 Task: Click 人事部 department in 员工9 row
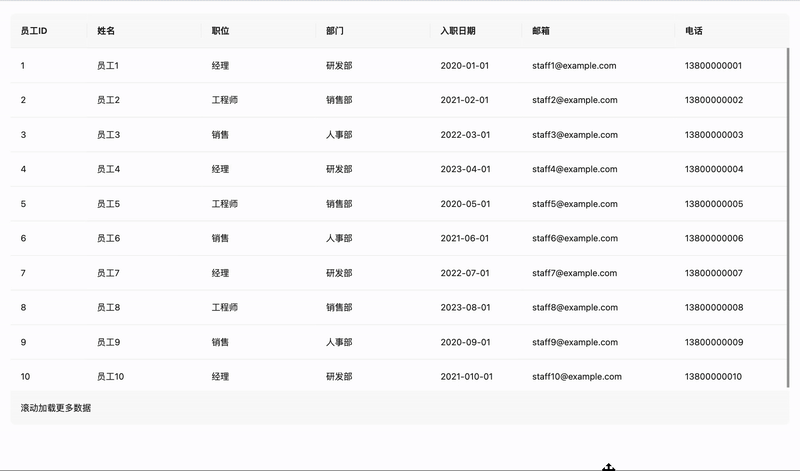pos(339,342)
